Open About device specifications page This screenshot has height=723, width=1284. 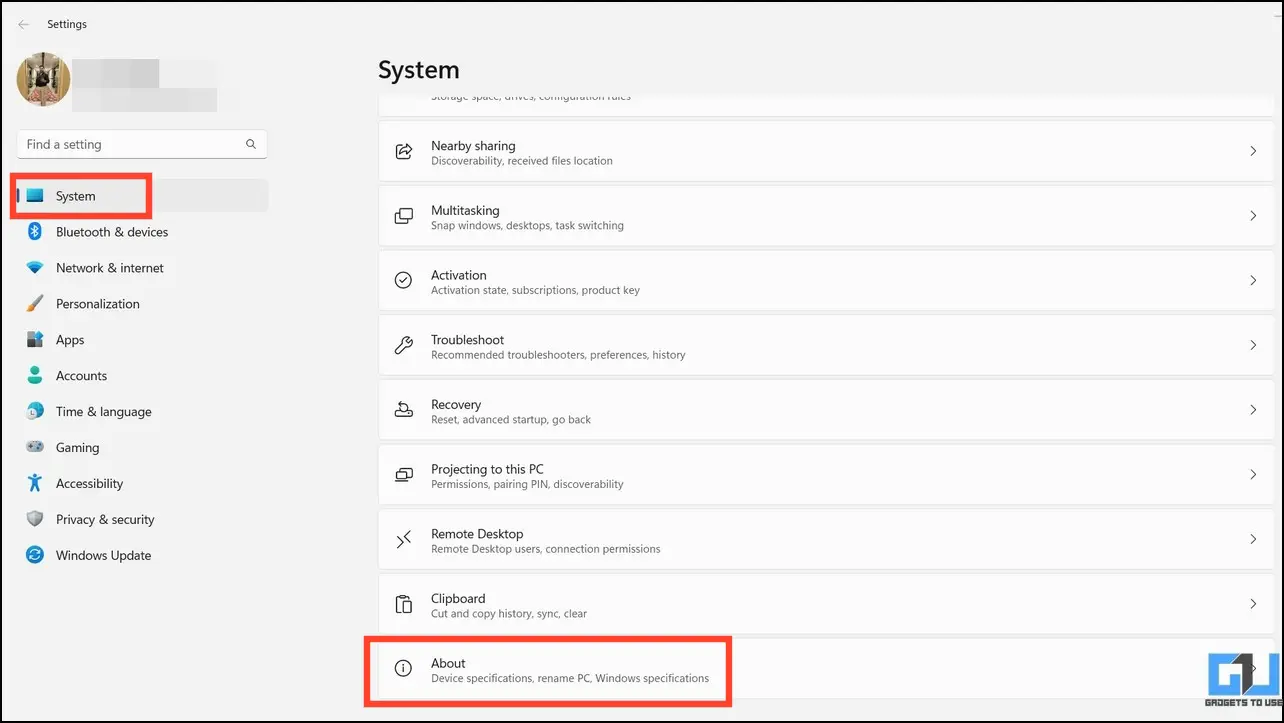pos(826,669)
